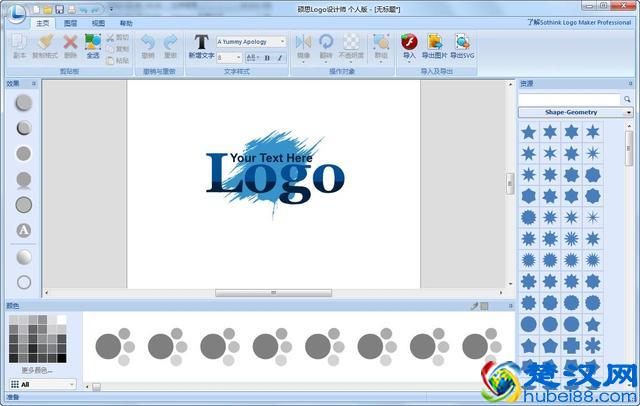Click the paste clipboard button
This screenshot has height=406, width=640.
click(118, 60)
